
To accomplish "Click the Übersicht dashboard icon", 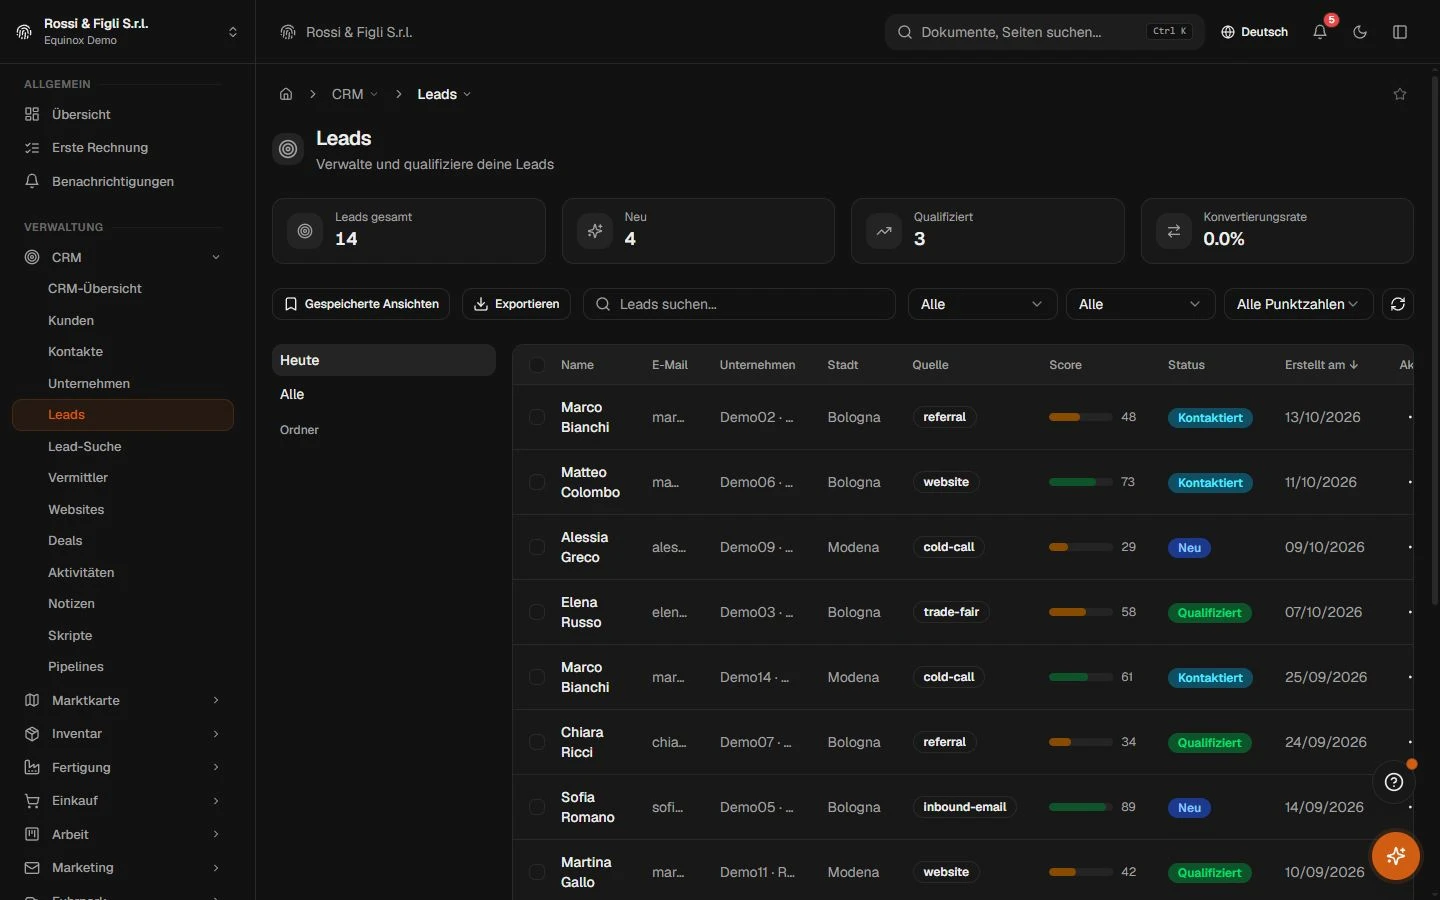I will click(x=32, y=114).
